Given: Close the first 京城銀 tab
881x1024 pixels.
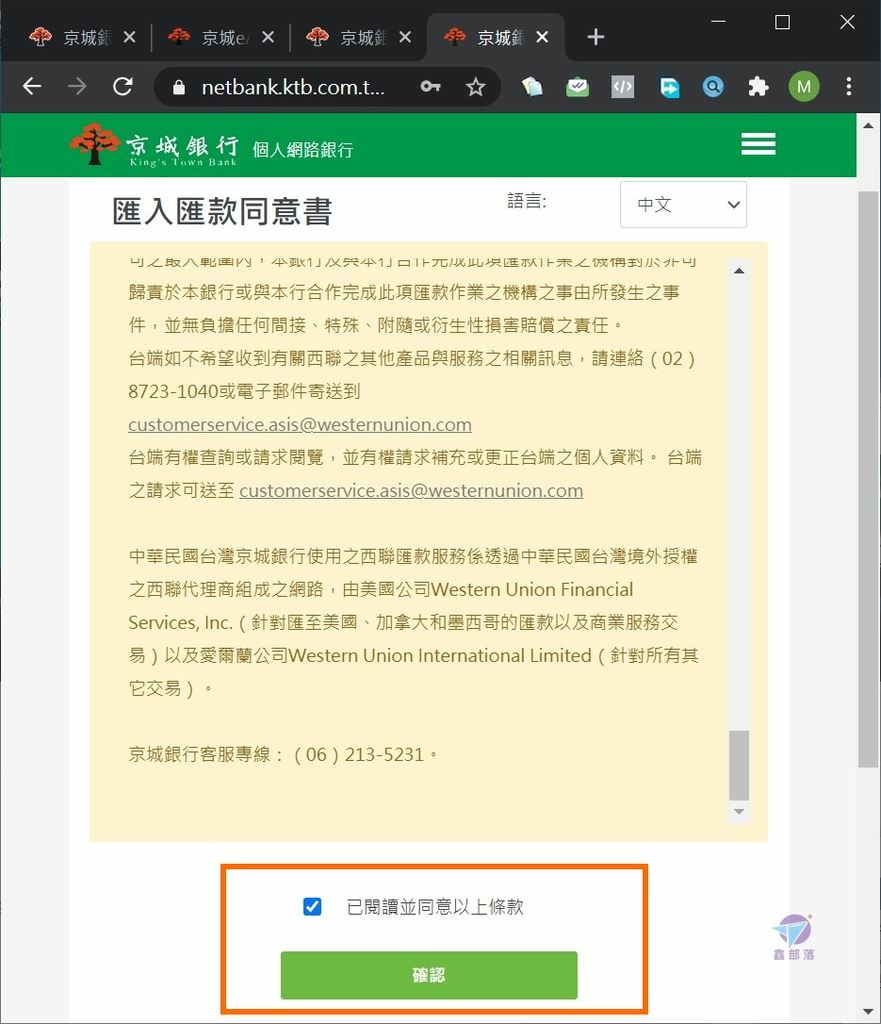Looking at the screenshot, I should 129,37.
